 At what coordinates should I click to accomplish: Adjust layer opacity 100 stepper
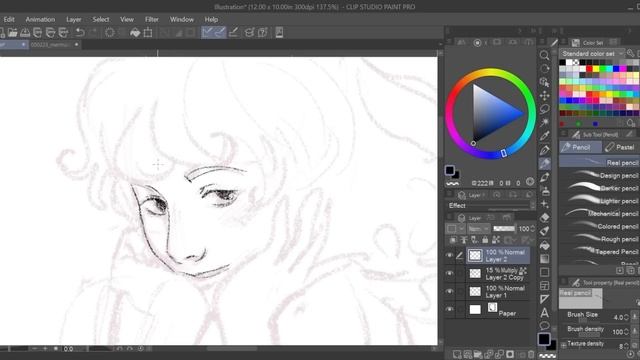533,229
